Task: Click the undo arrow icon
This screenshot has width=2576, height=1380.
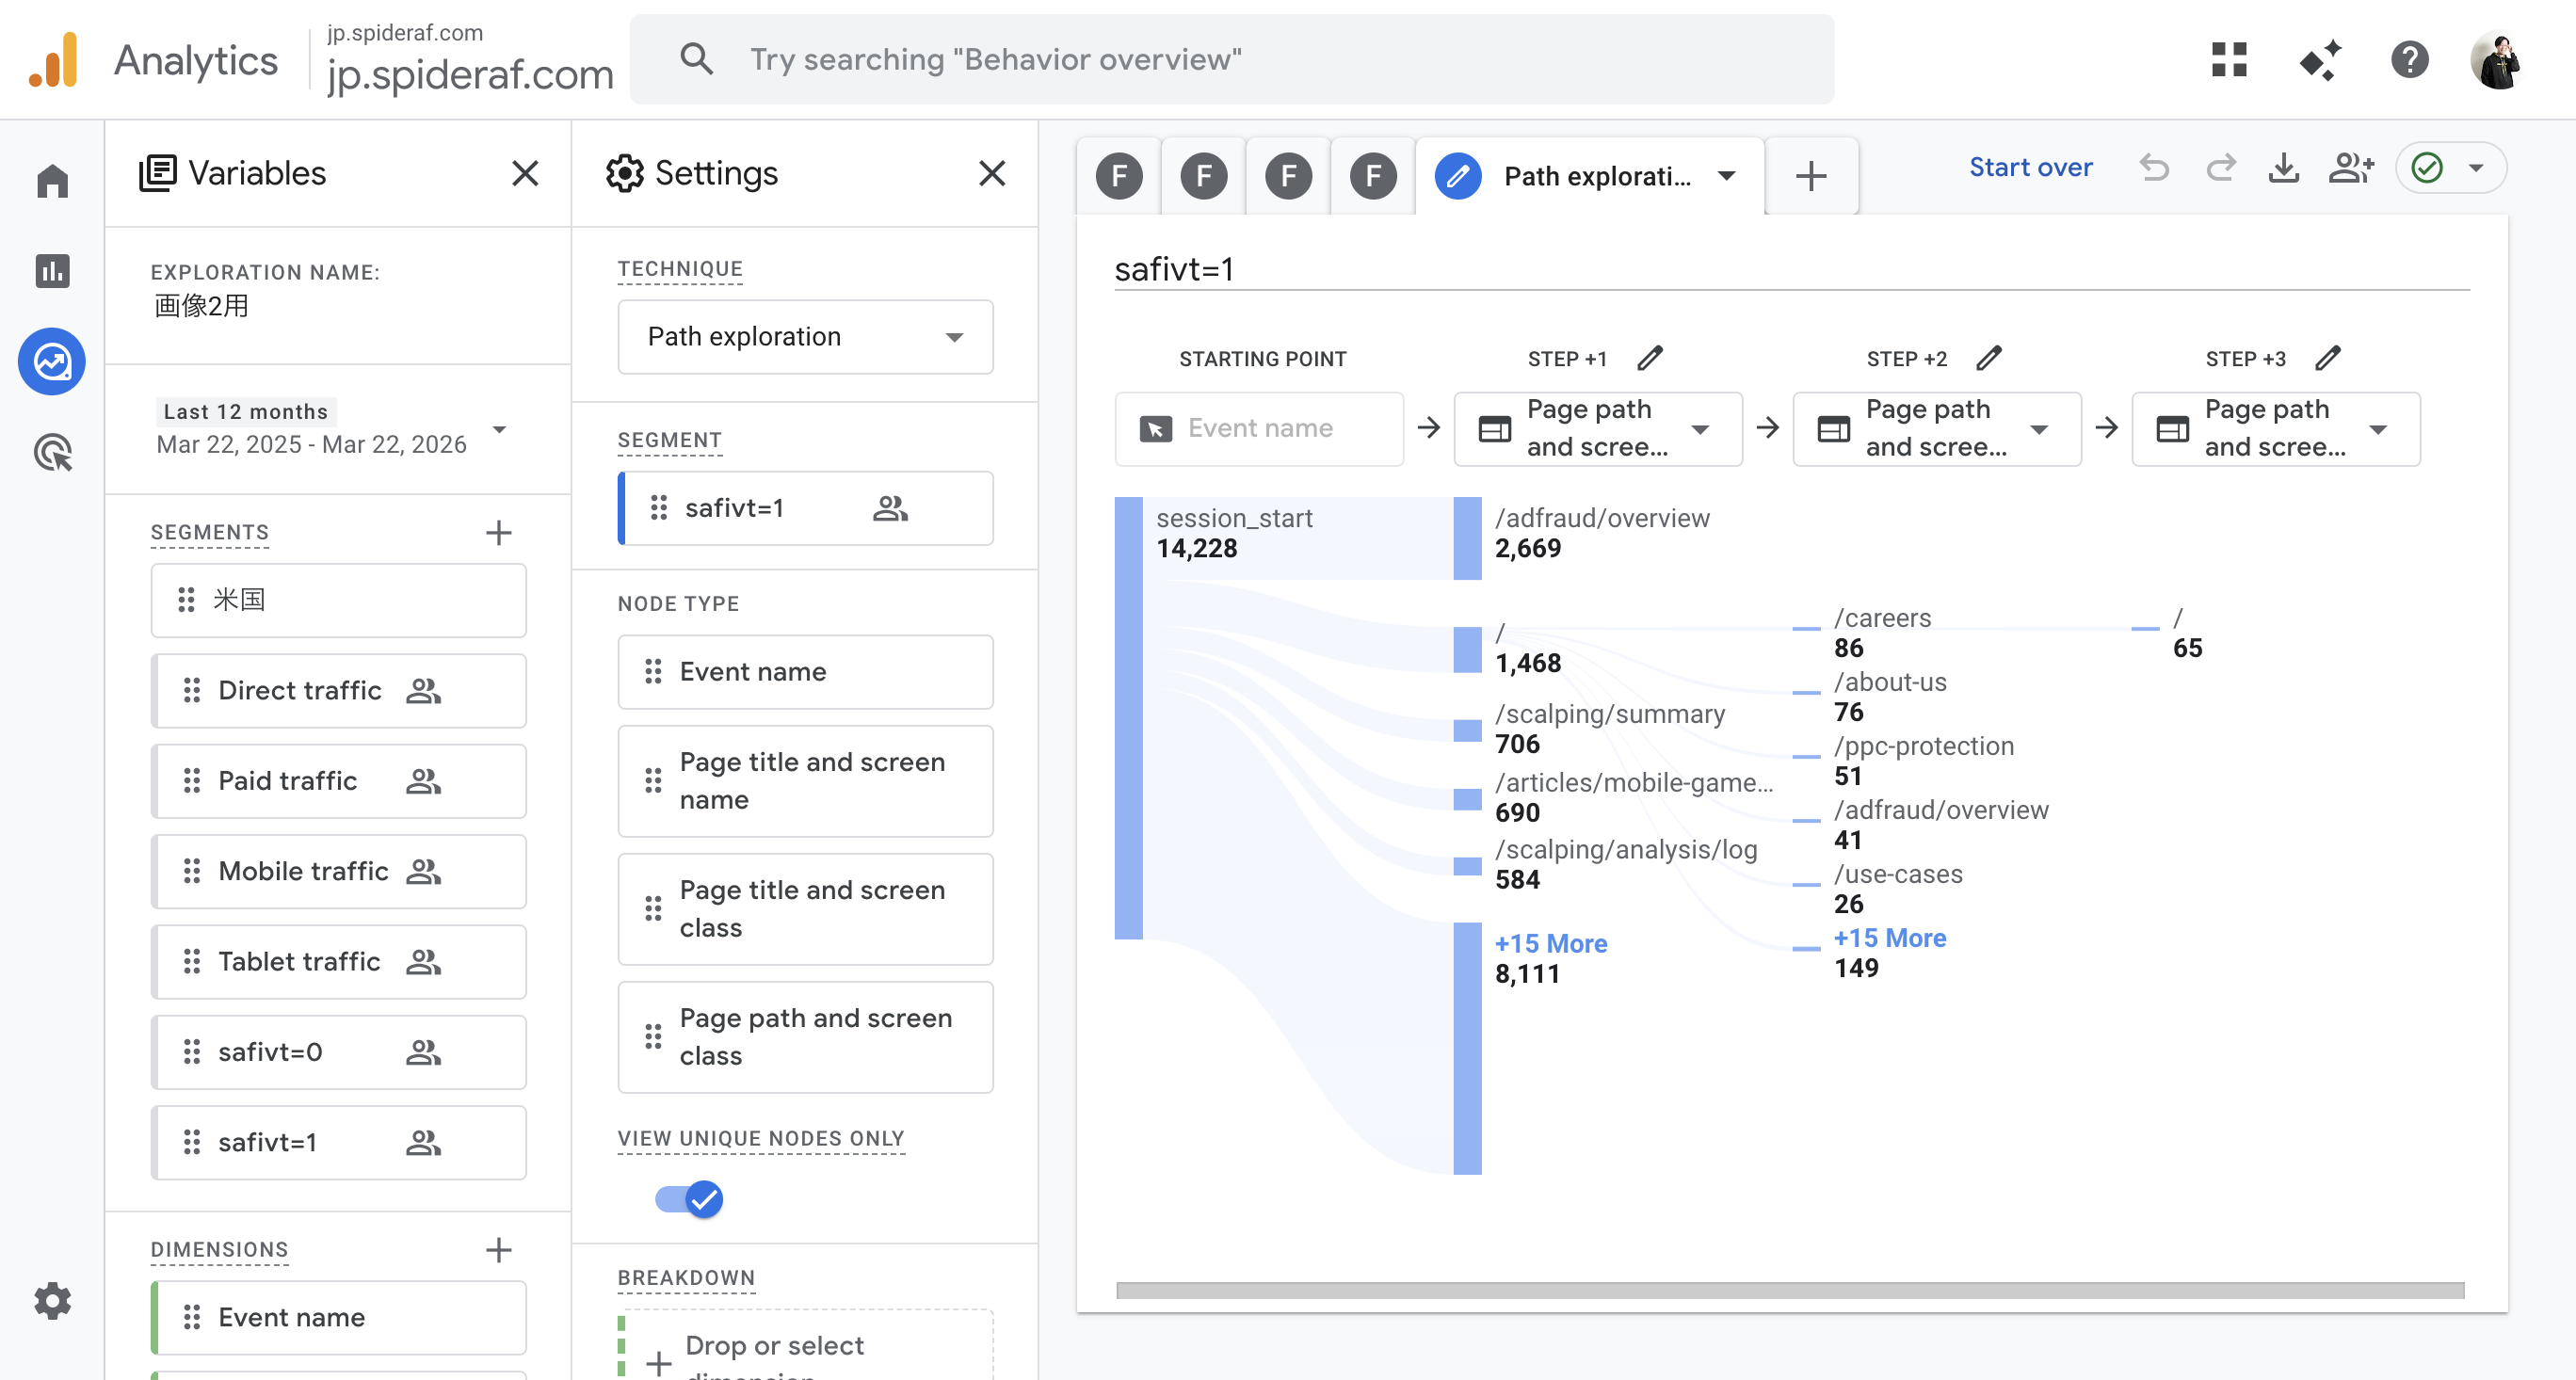Action: 2154,168
